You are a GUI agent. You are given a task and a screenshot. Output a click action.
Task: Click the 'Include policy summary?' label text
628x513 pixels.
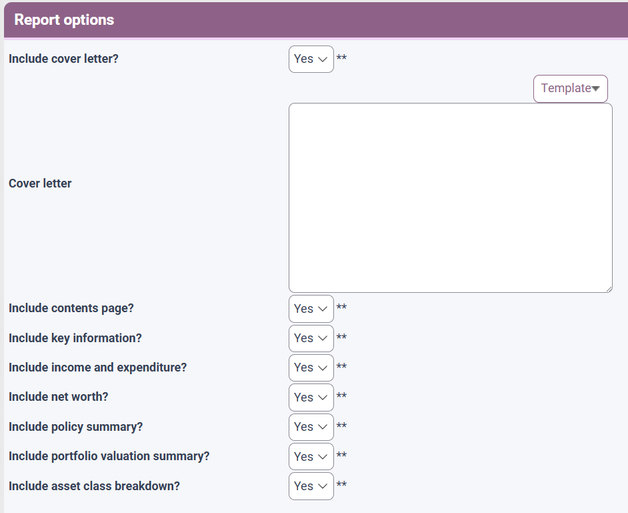pyautogui.click(x=75, y=427)
